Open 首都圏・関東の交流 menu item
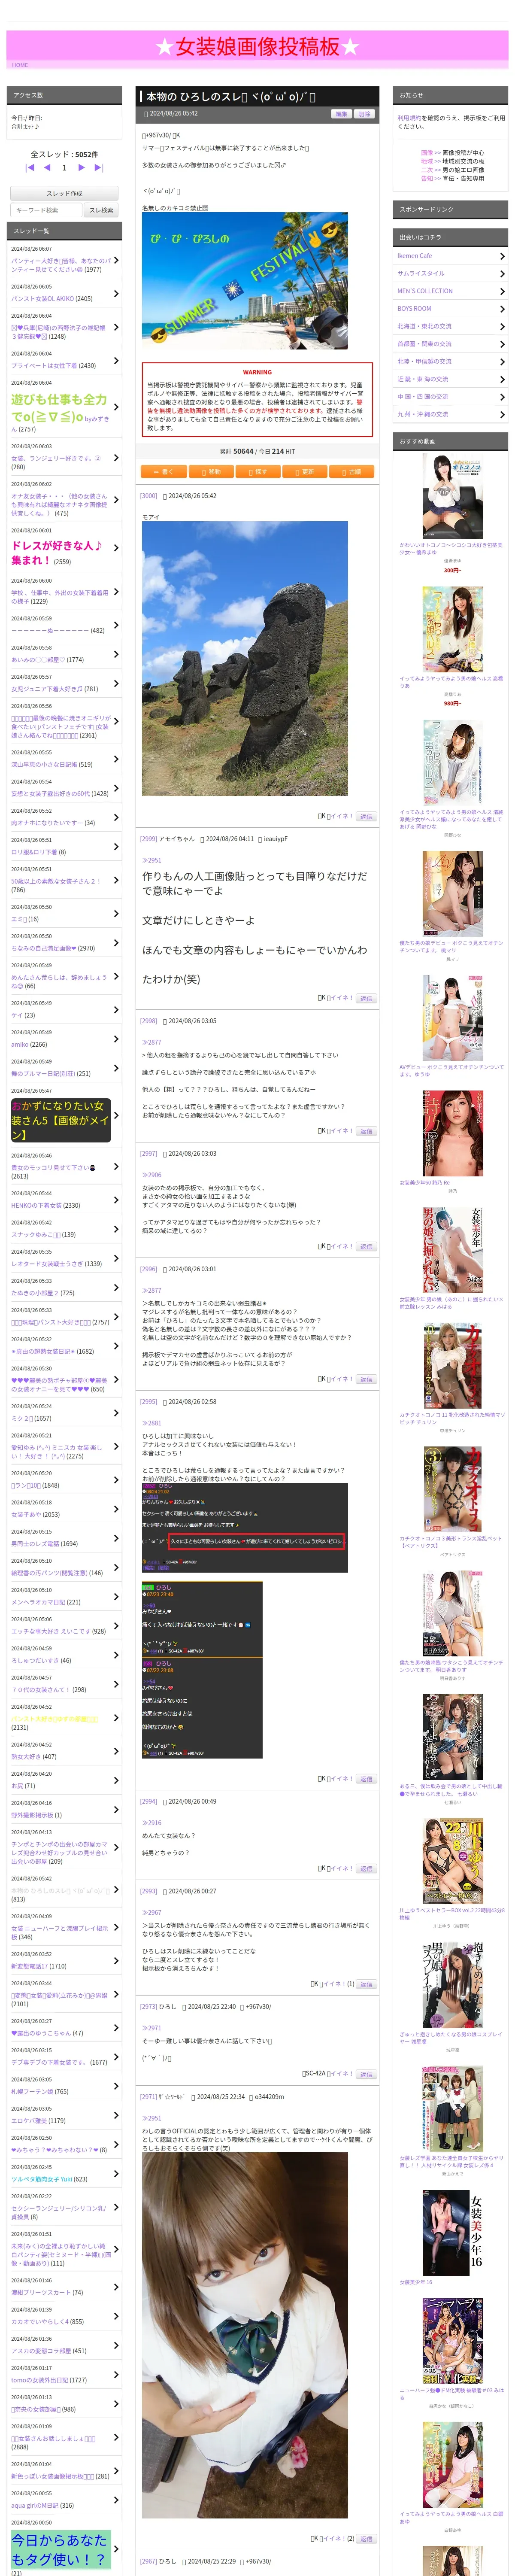The image size is (515, 2576). click(x=451, y=344)
